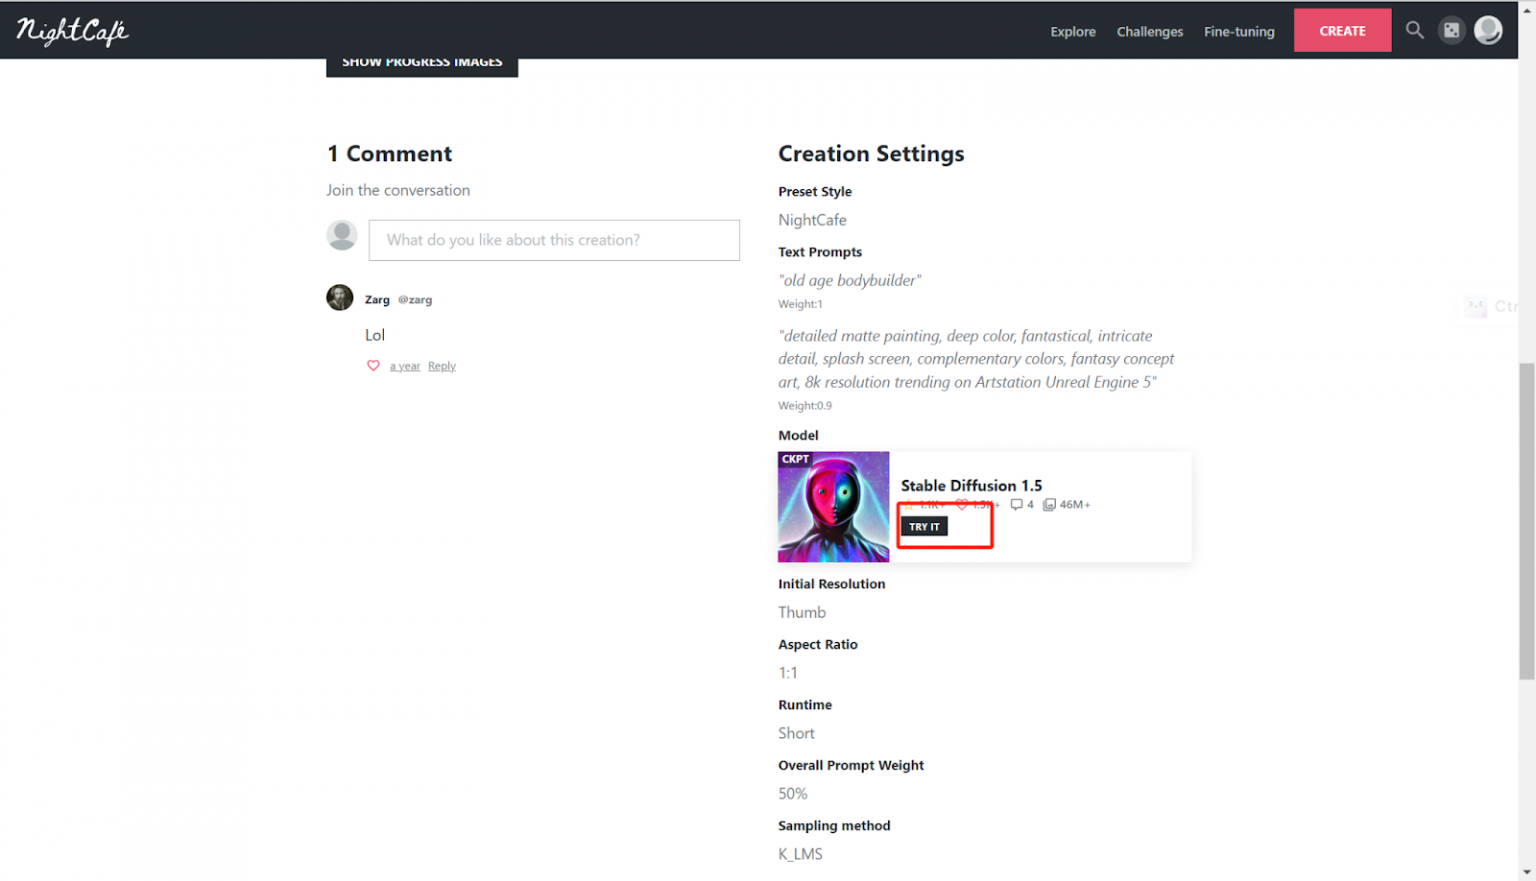1536x881 pixels.
Task: Open the user profile avatar menu
Action: [x=1488, y=30]
